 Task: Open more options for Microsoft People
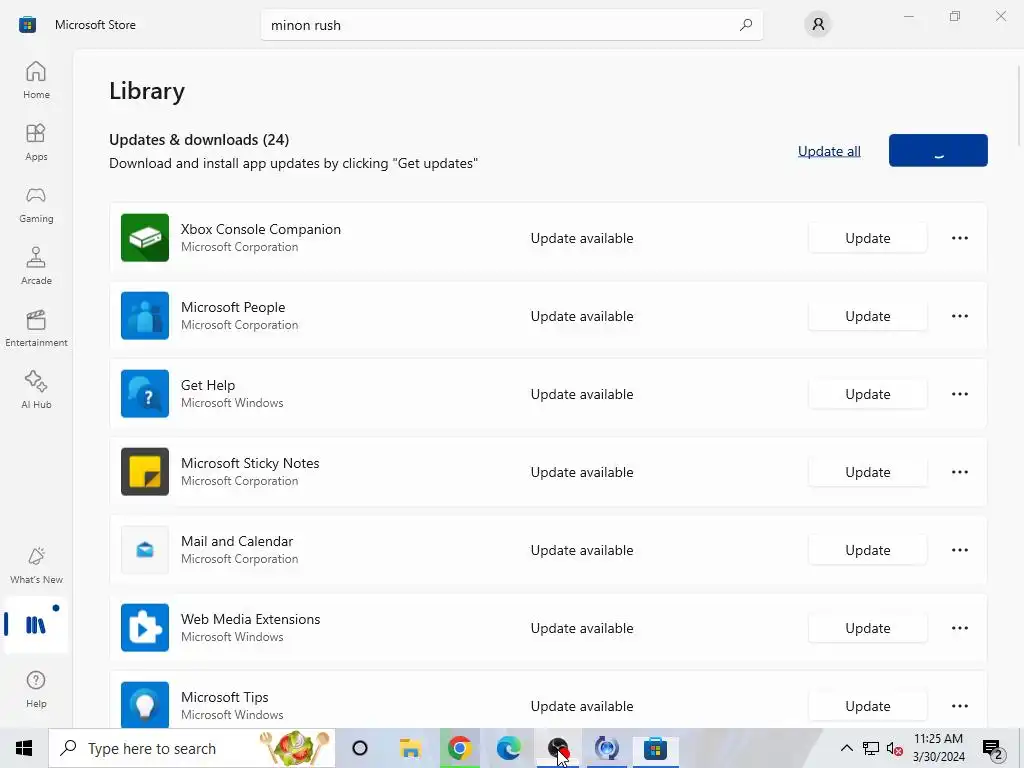[959, 316]
